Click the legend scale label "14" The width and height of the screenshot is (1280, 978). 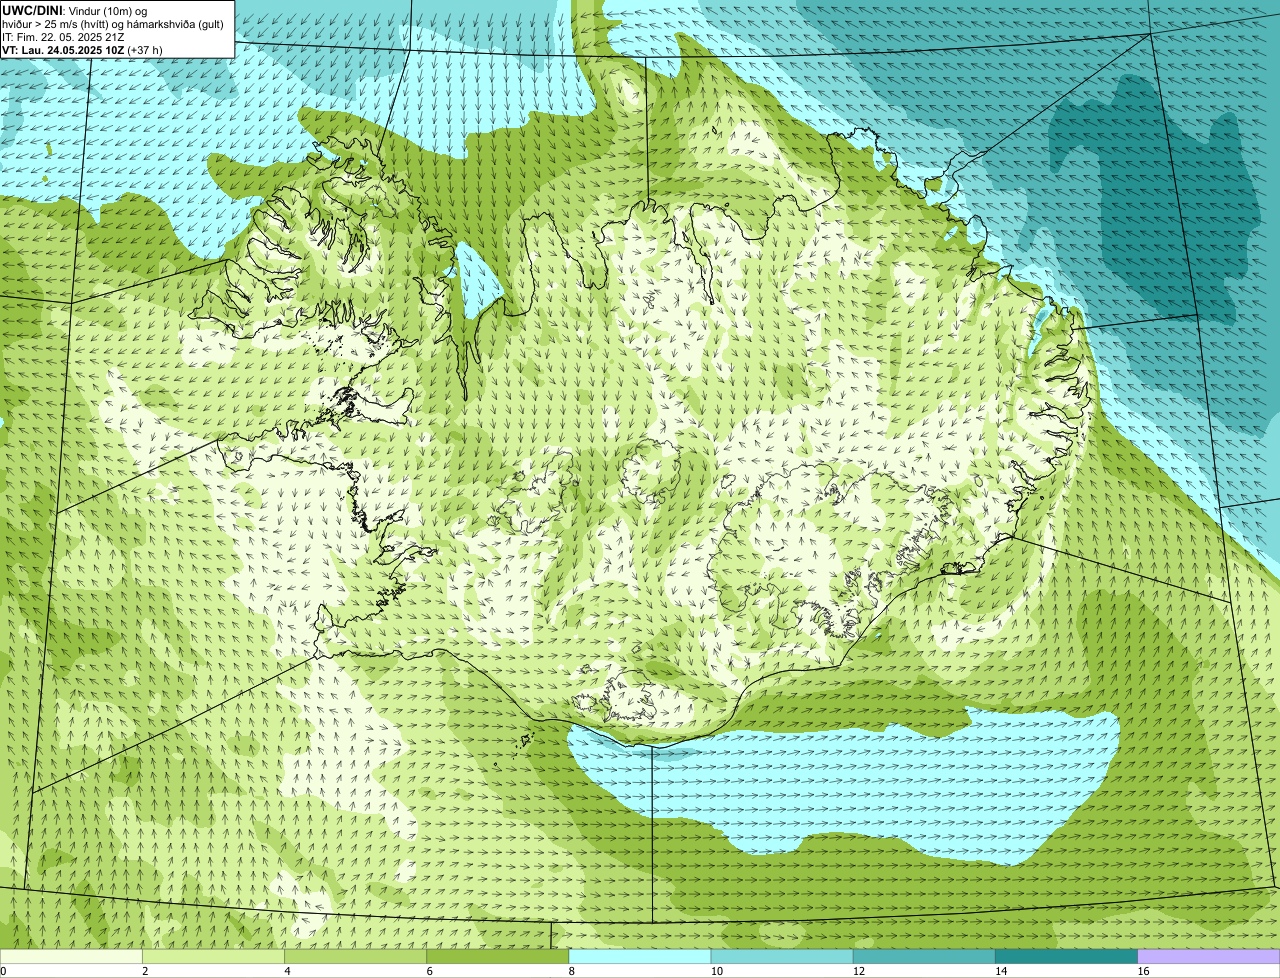click(1000, 971)
